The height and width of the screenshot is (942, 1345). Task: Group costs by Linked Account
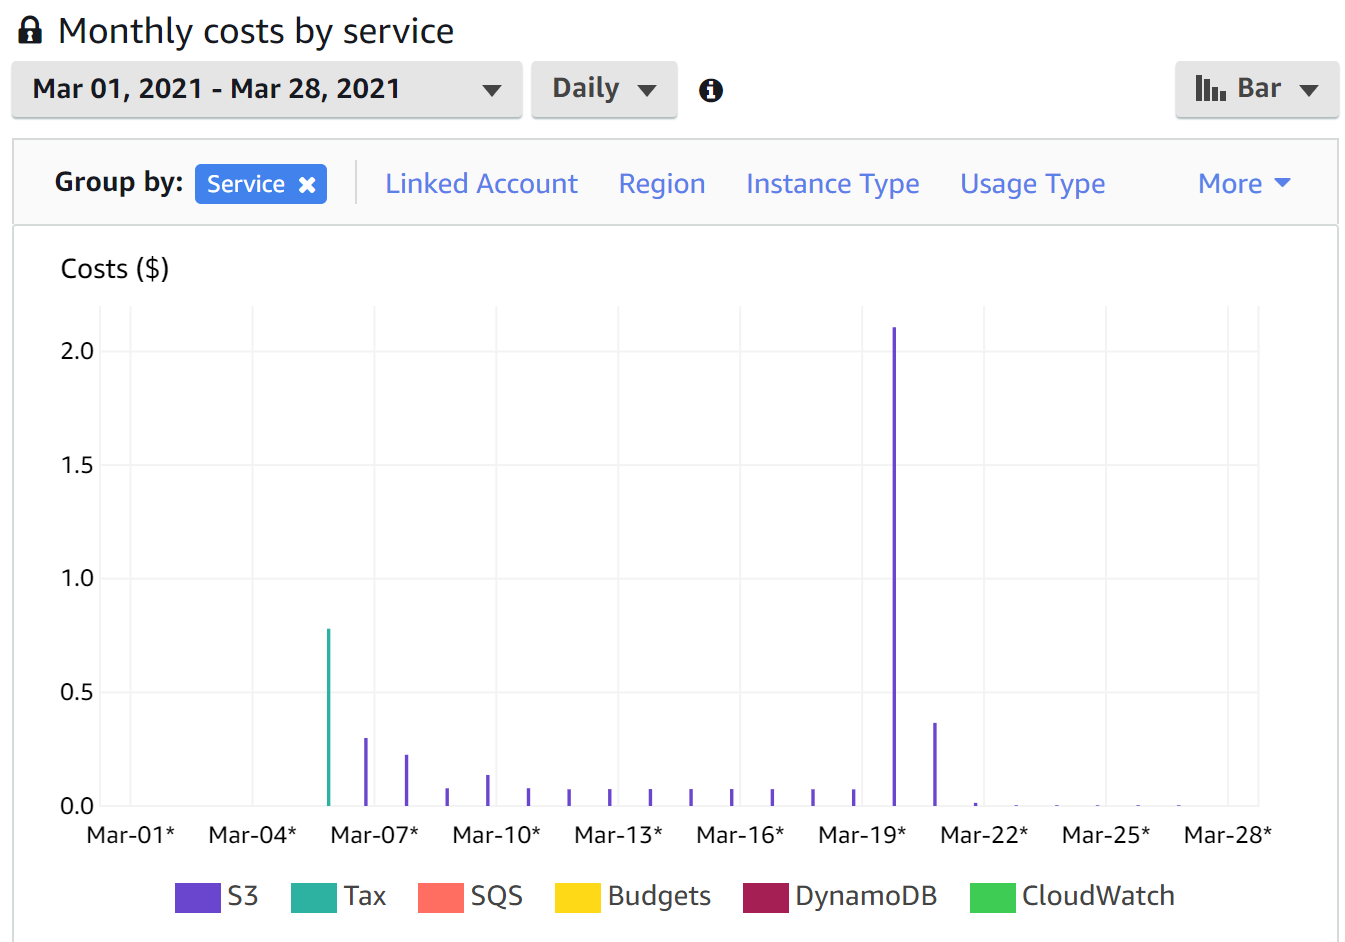click(481, 184)
